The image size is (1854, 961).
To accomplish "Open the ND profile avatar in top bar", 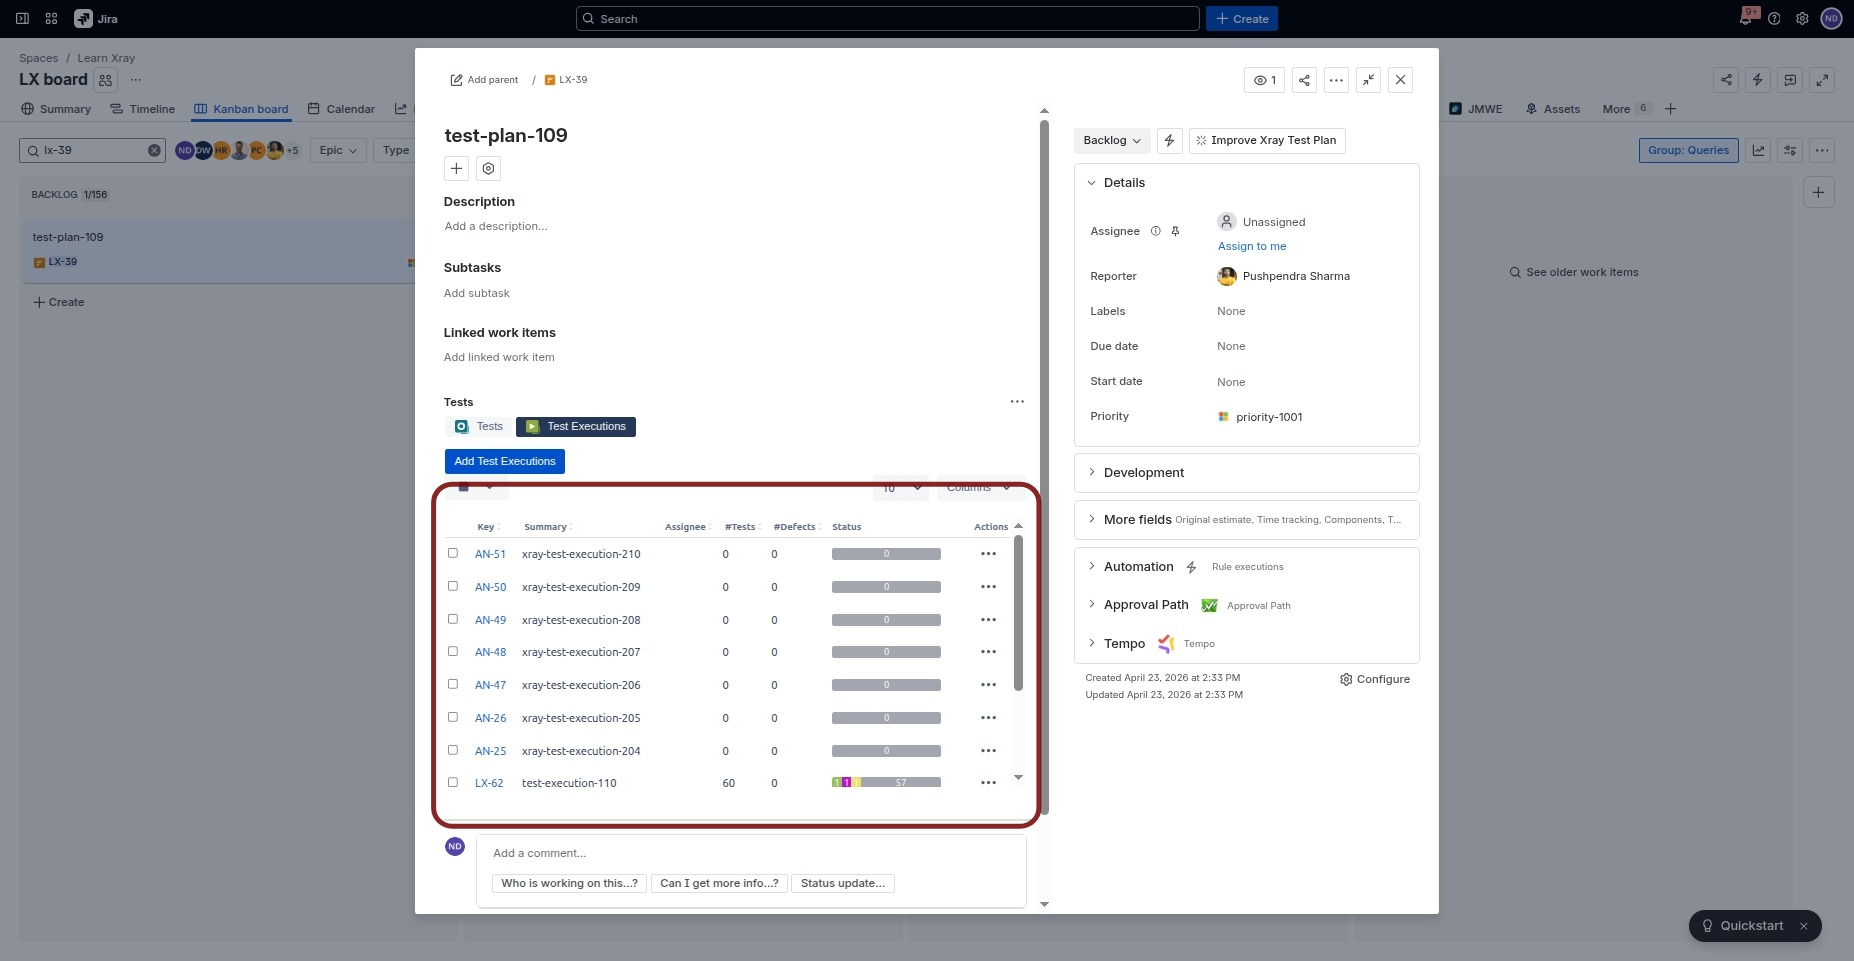I will (1831, 18).
